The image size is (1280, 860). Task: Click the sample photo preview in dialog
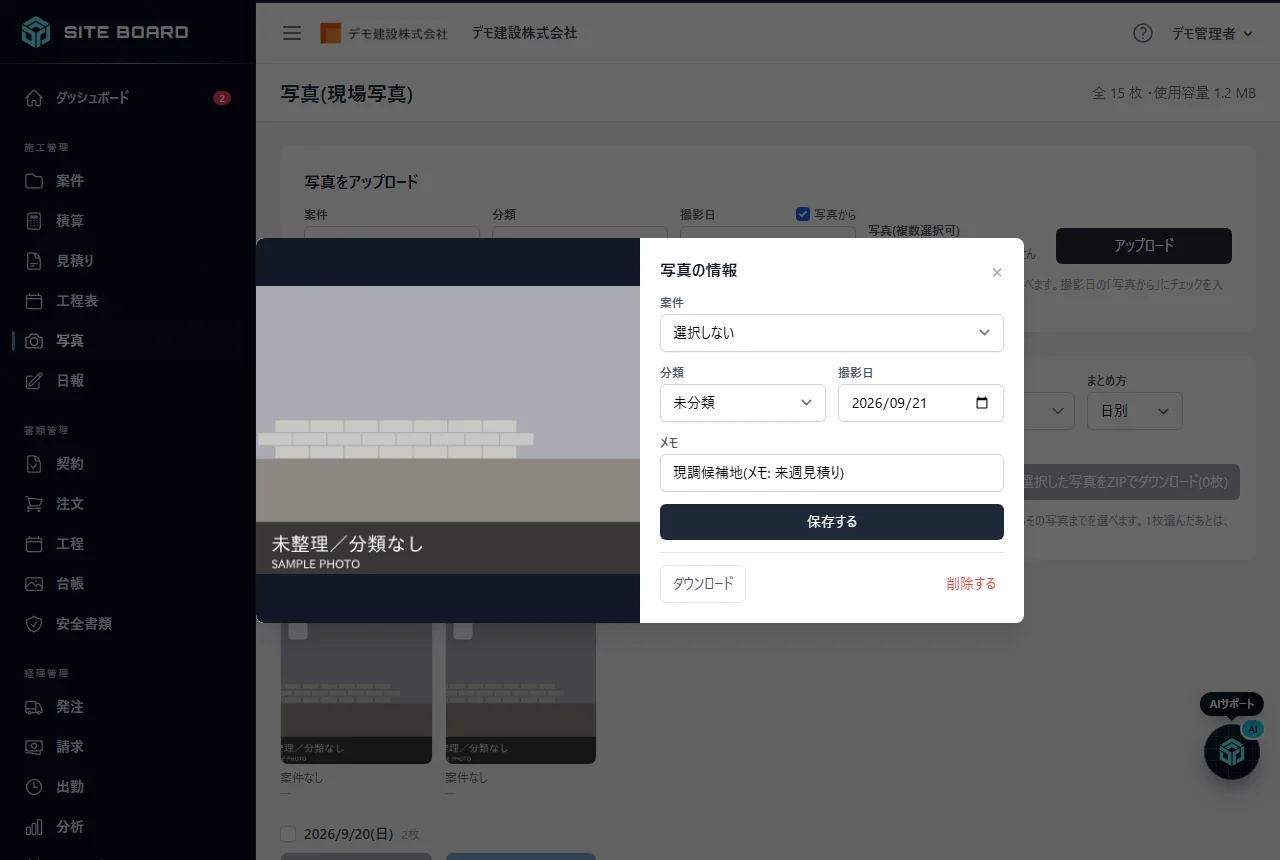click(448, 430)
